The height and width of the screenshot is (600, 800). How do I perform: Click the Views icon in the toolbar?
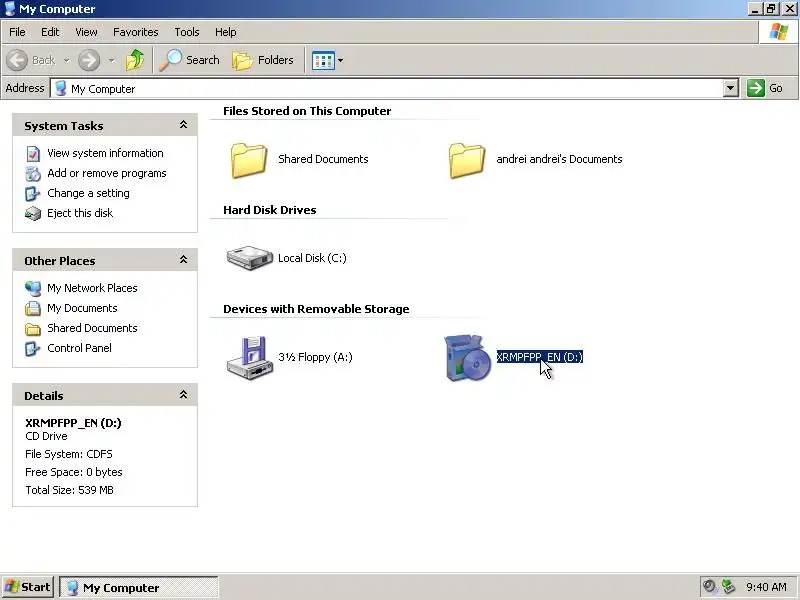pyautogui.click(x=323, y=60)
